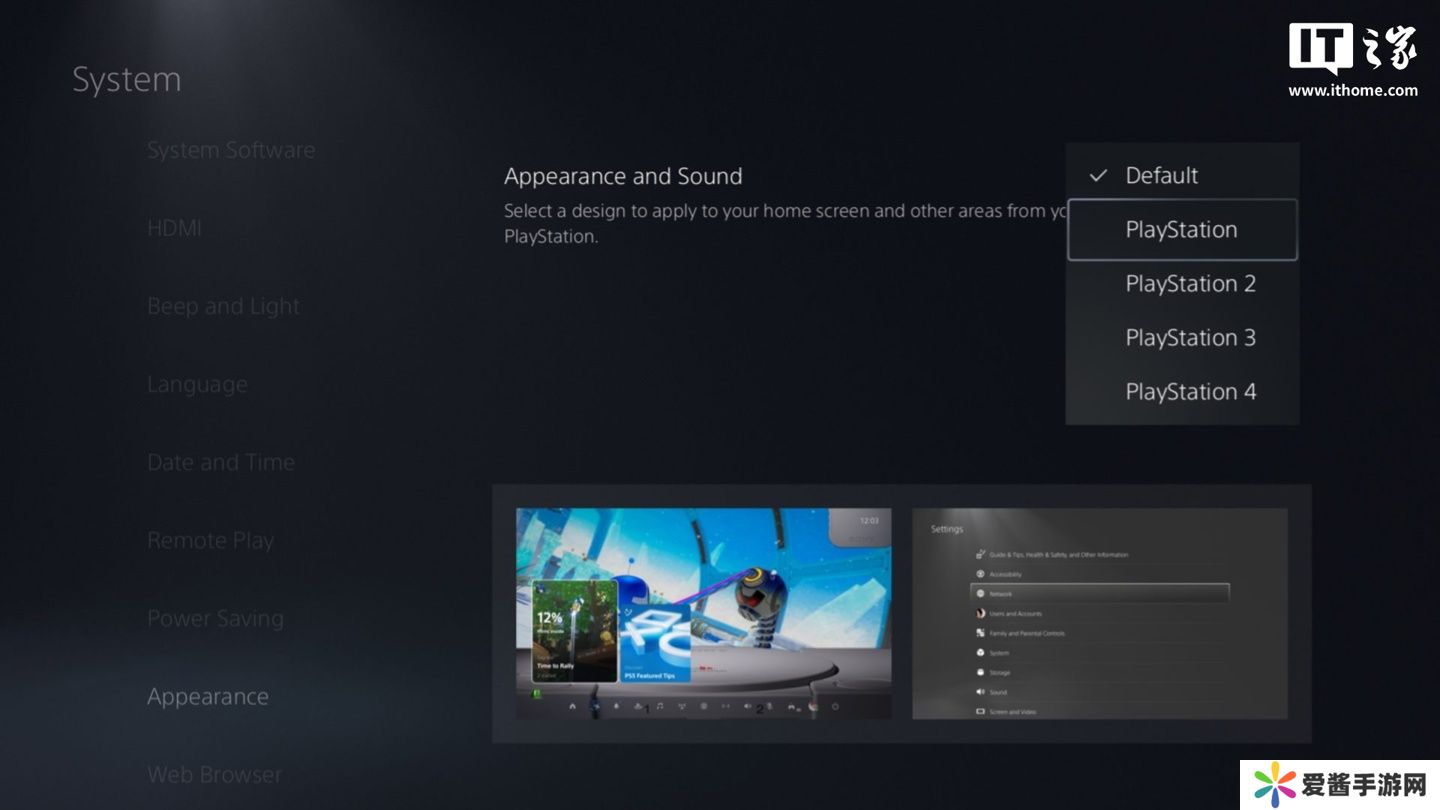Click the Accessibility icon in settings preview
The width and height of the screenshot is (1440, 810).
point(980,574)
